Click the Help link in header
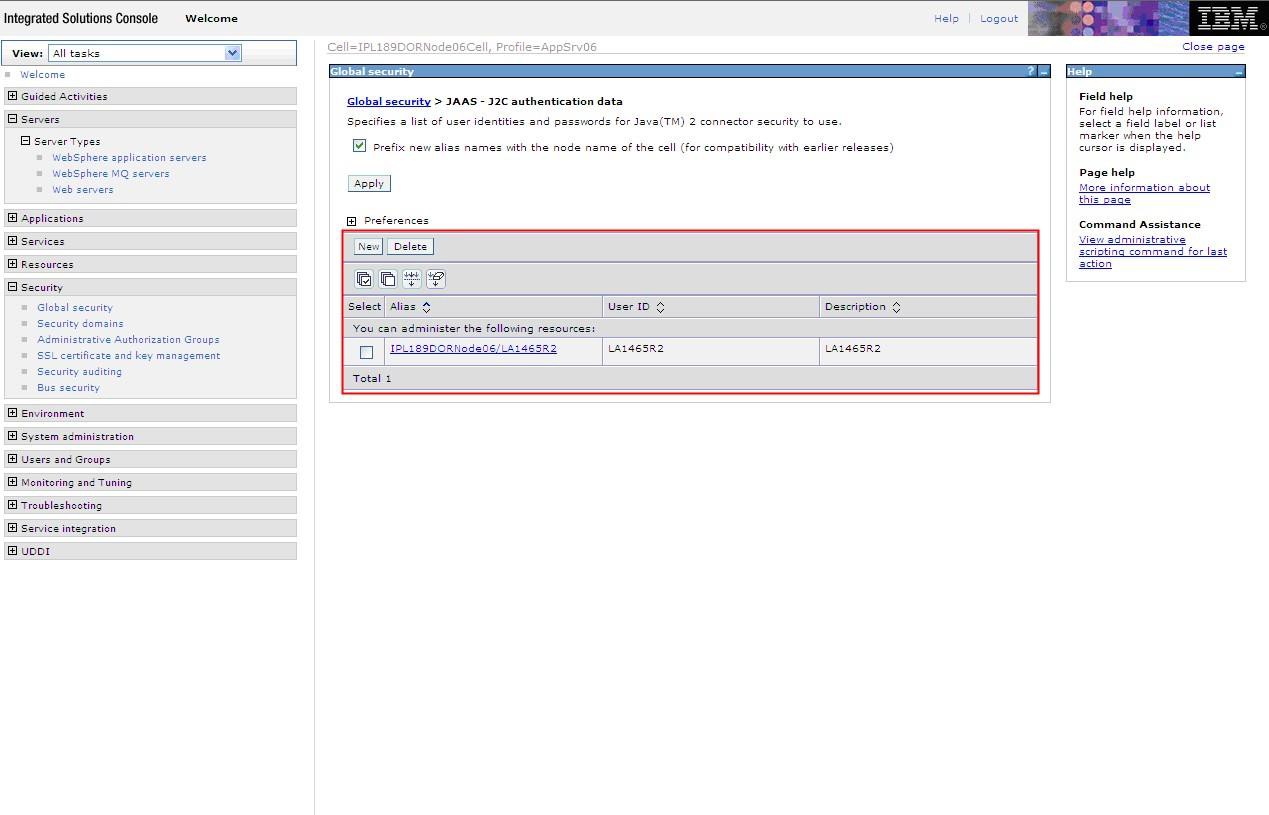1269x815 pixels. [946, 18]
